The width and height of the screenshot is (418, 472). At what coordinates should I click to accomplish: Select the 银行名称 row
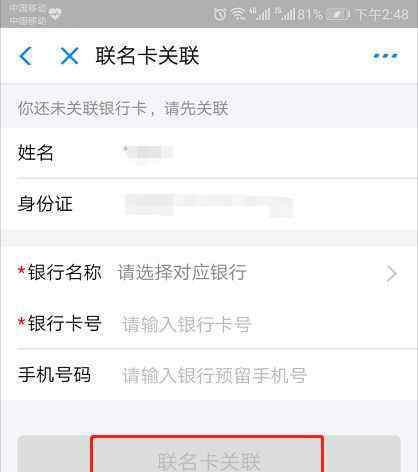click(209, 273)
